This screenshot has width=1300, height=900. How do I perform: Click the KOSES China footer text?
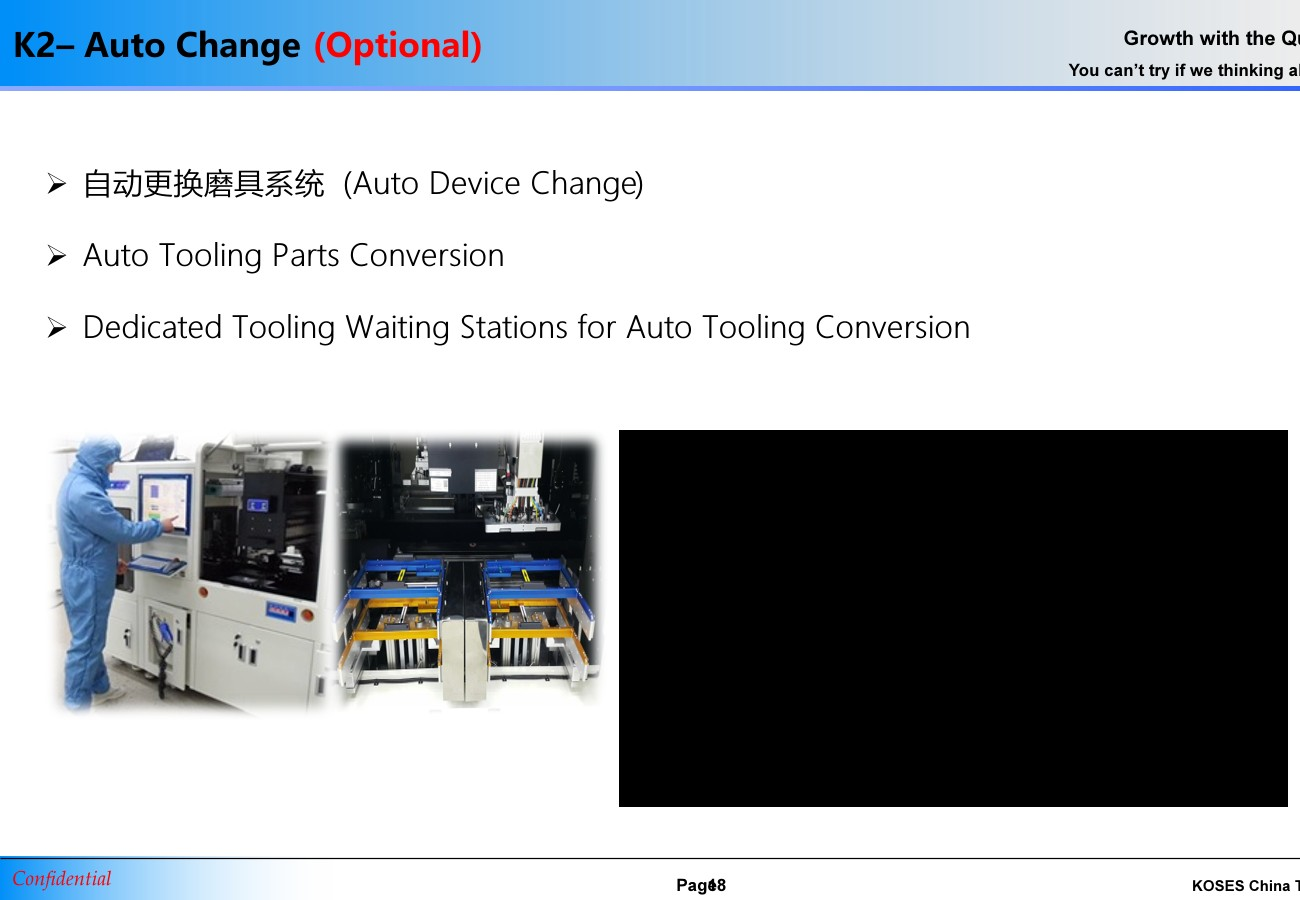point(1244,886)
